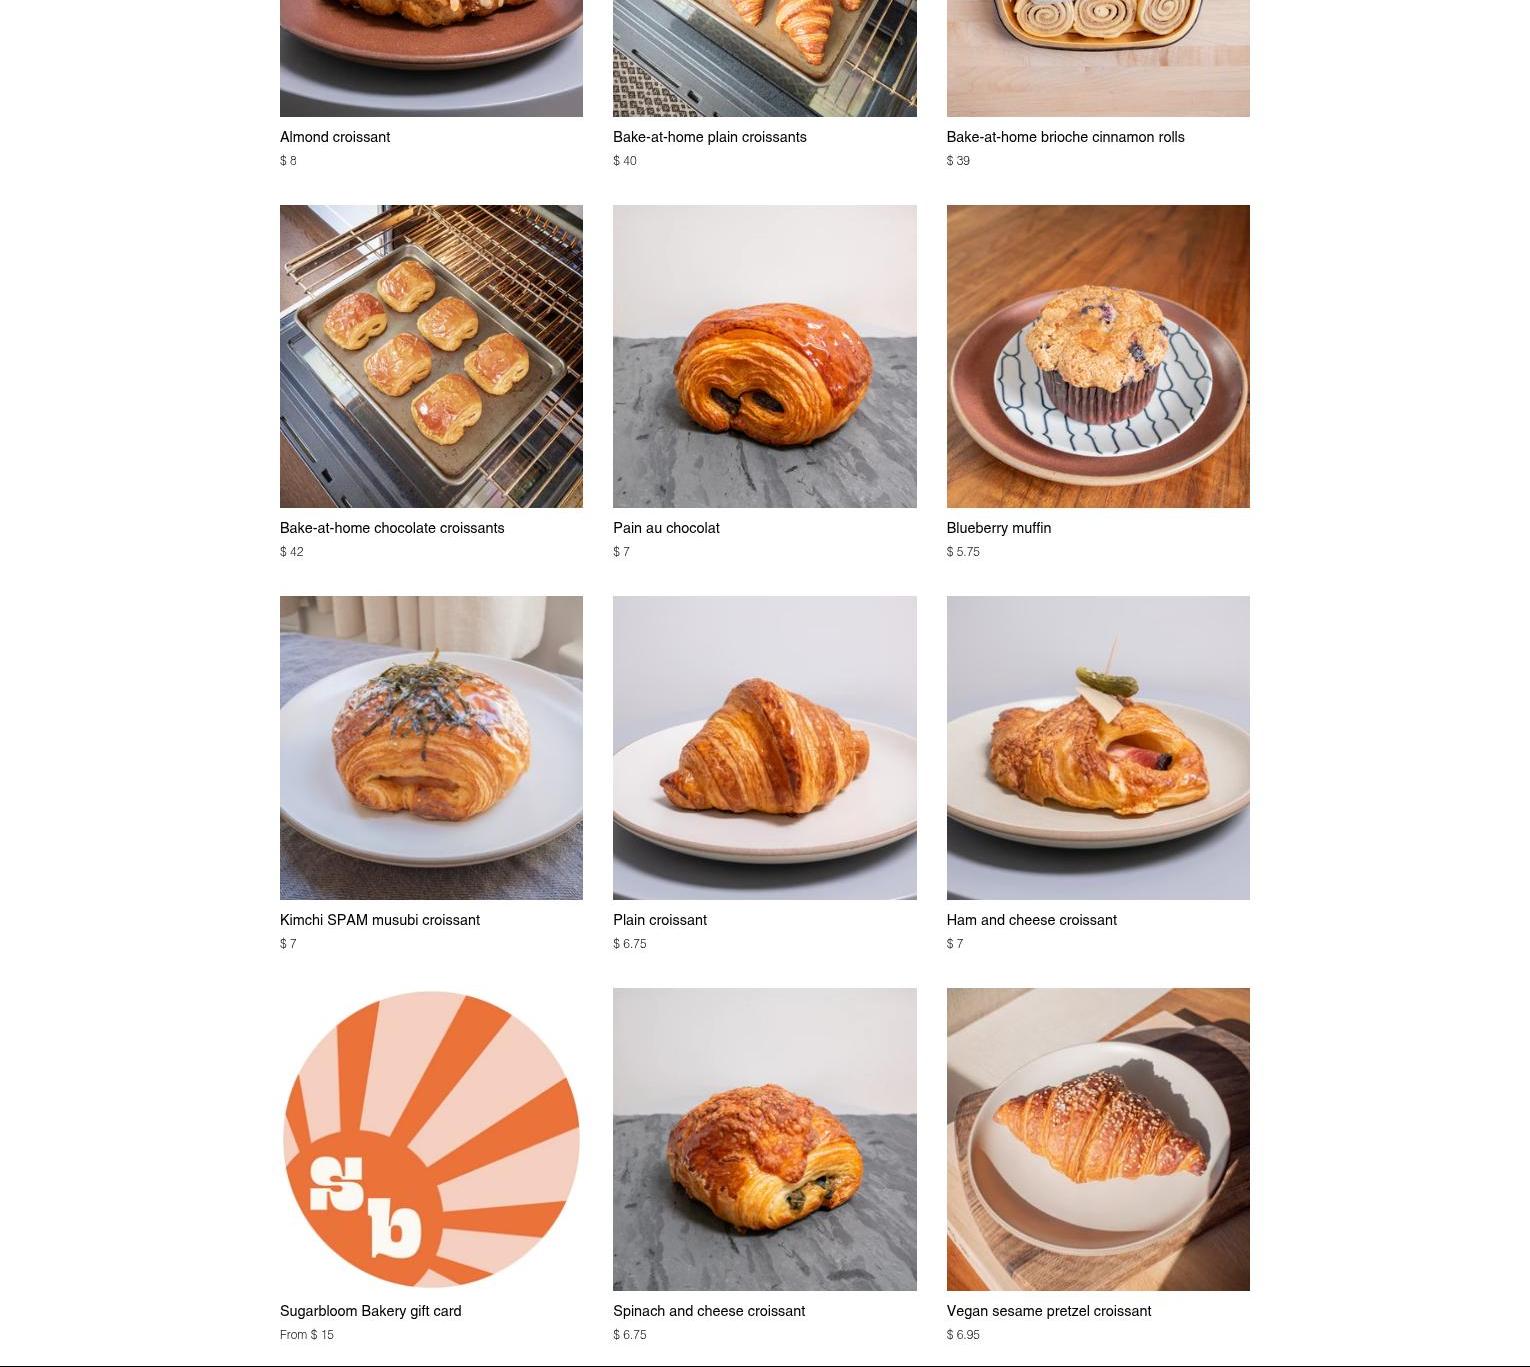Open Sugarbloom Bakery gift card title link
Viewport: 1530px width, 1367px height.
pyautogui.click(x=370, y=1311)
